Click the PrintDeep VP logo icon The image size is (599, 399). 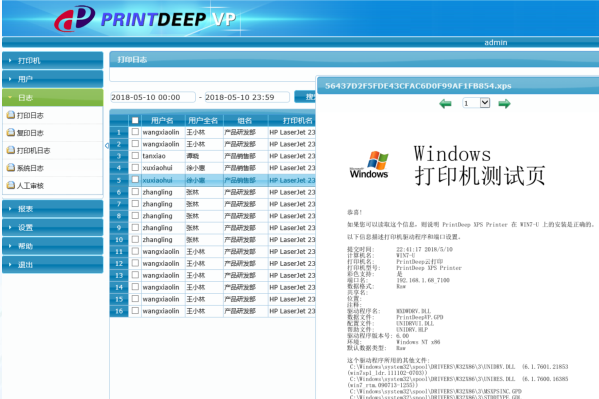click(74, 18)
